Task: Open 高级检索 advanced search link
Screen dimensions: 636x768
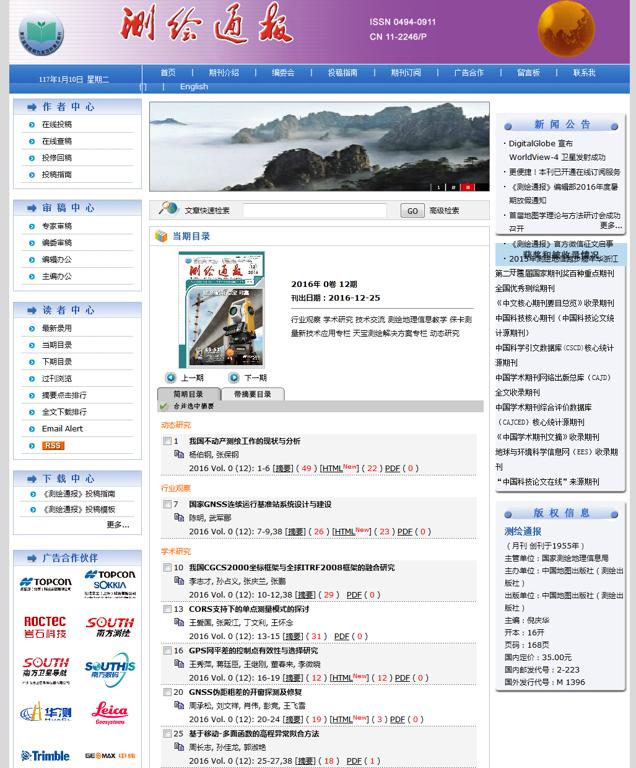Action: point(444,211)
